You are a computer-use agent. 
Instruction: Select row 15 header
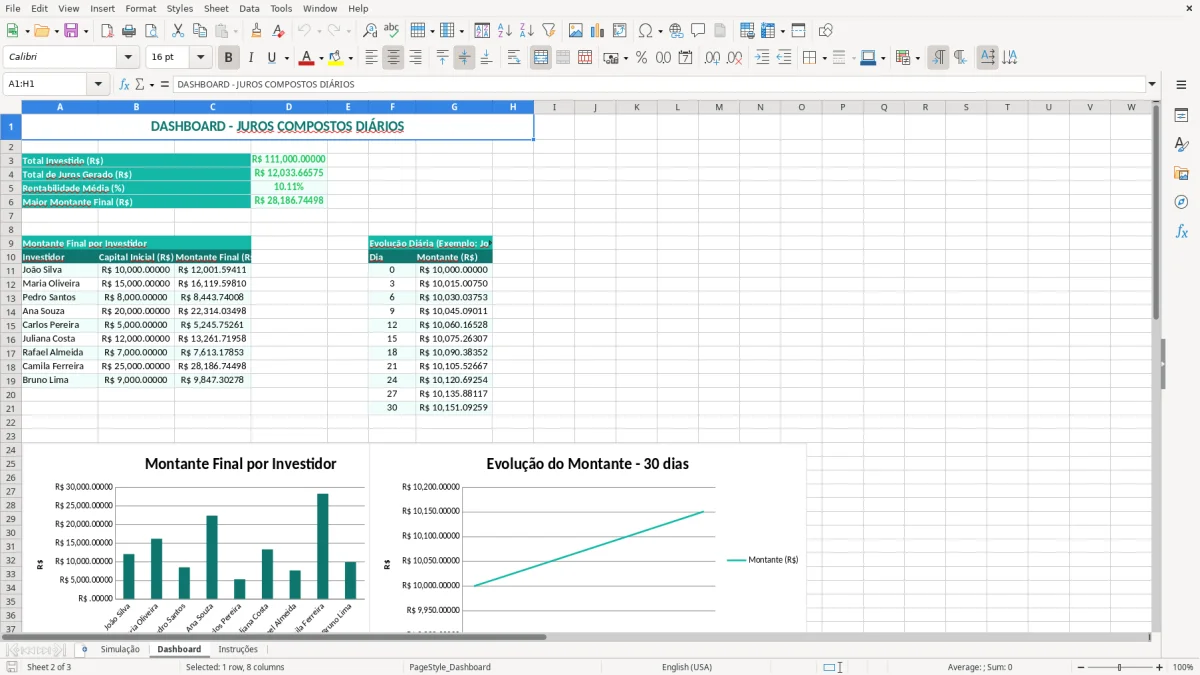11,325
